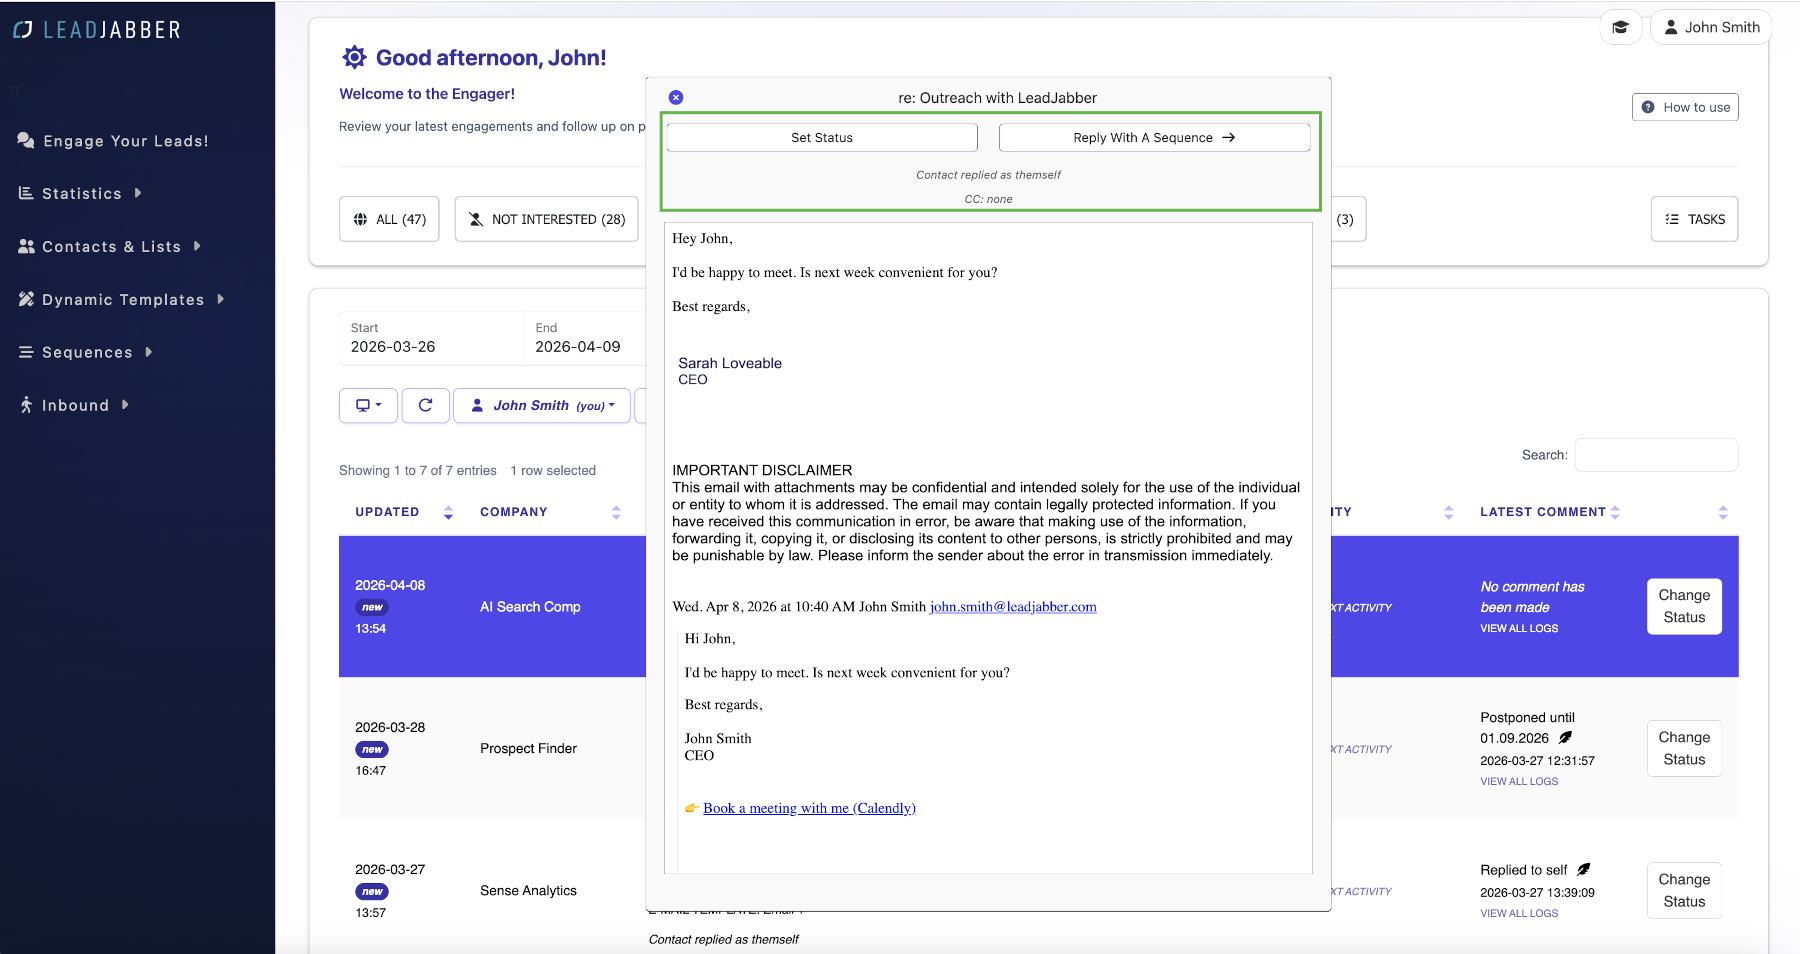Click the How to use help button
The width and height of the screenshot is (1800, 954).
[1685, 107]
